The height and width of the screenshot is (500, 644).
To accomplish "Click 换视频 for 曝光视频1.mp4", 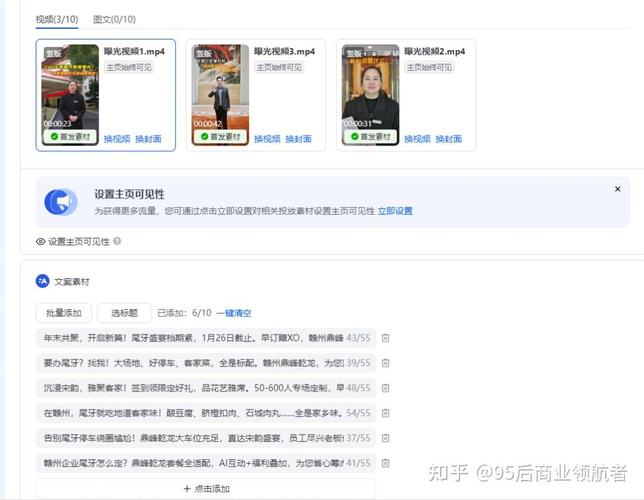I will click(117, 139).
